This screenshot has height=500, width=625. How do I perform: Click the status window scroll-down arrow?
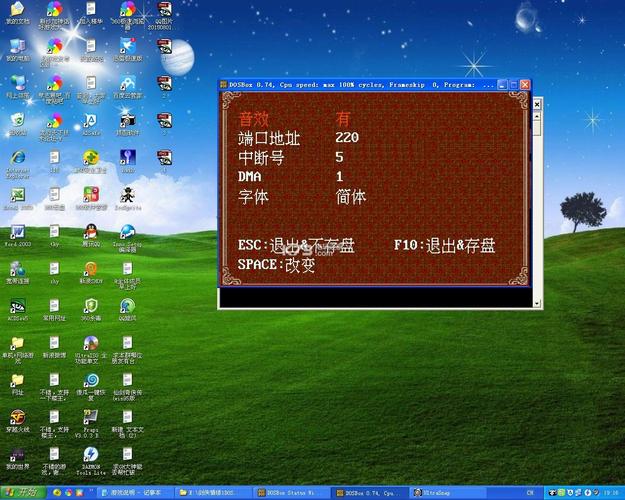point(537,303)
